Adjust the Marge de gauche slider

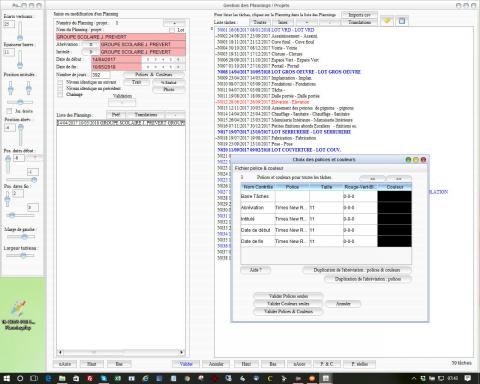(20, 237)
